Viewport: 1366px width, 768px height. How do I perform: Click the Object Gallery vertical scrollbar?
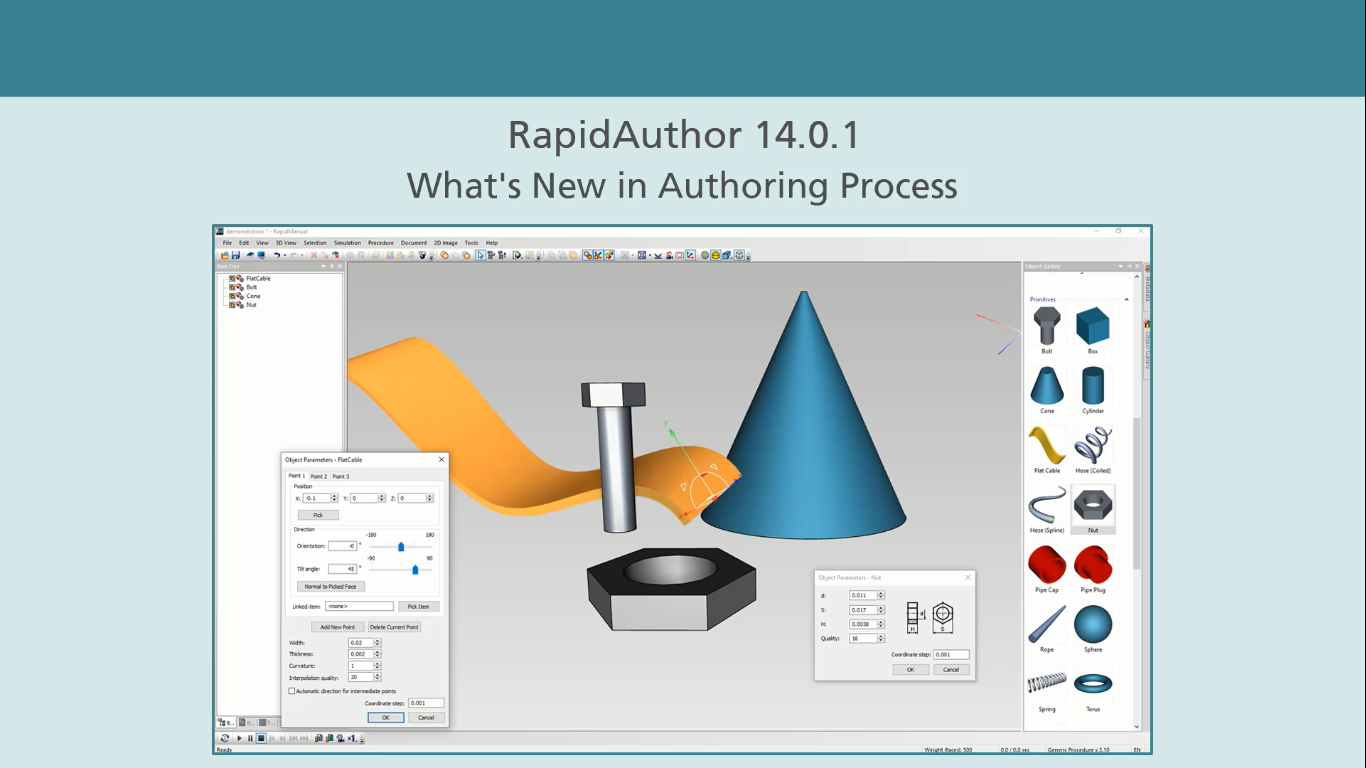1137,495
